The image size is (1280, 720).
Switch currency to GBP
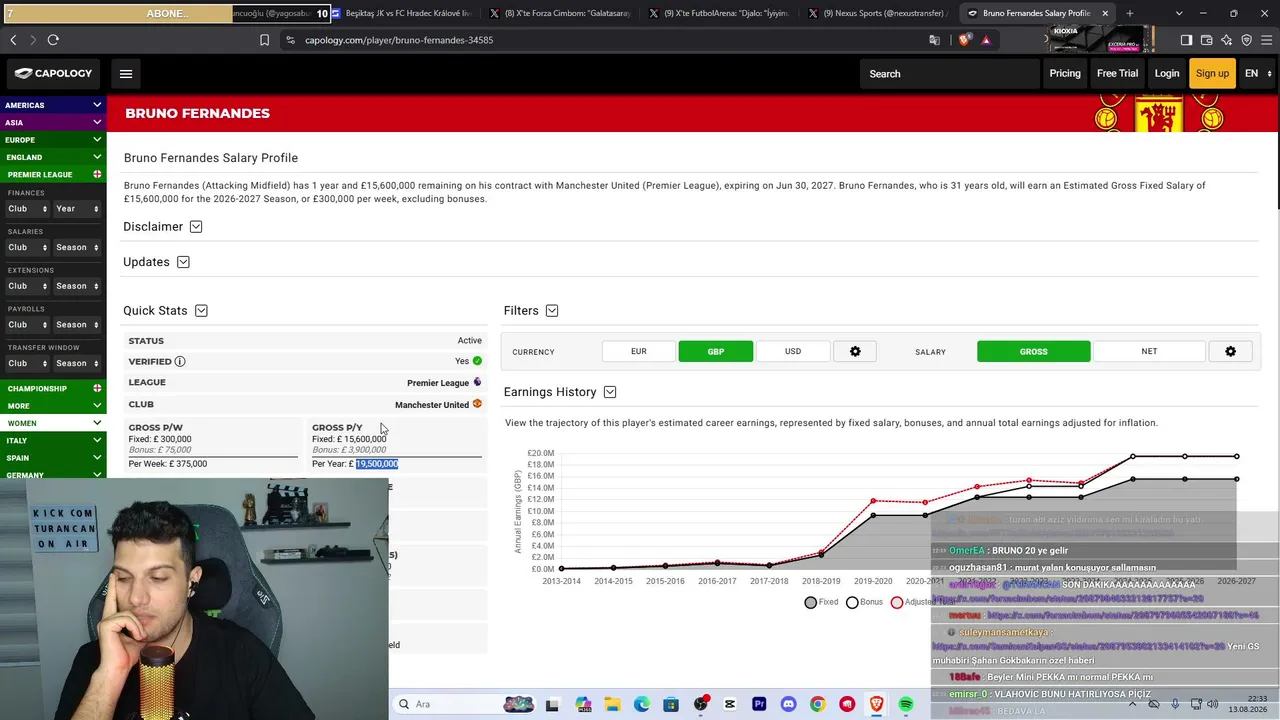[x=716, y=352]
